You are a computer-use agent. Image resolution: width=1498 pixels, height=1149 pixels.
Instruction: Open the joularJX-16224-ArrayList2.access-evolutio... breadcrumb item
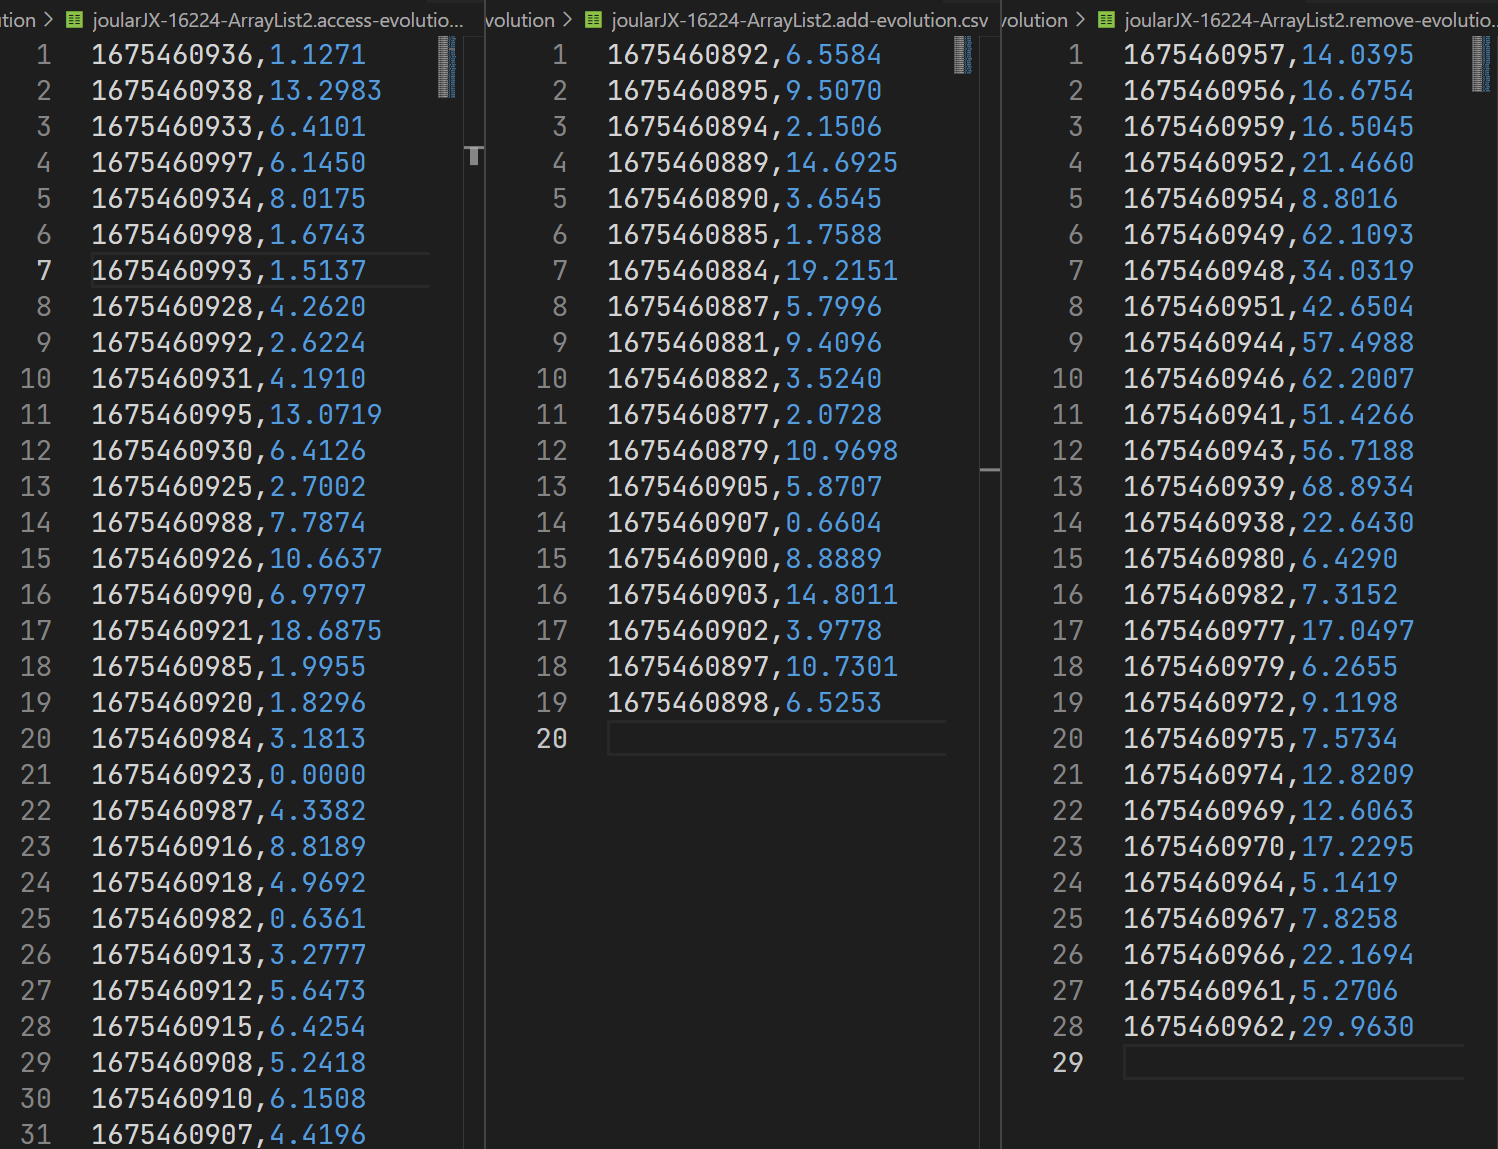[x=278, y=20]
